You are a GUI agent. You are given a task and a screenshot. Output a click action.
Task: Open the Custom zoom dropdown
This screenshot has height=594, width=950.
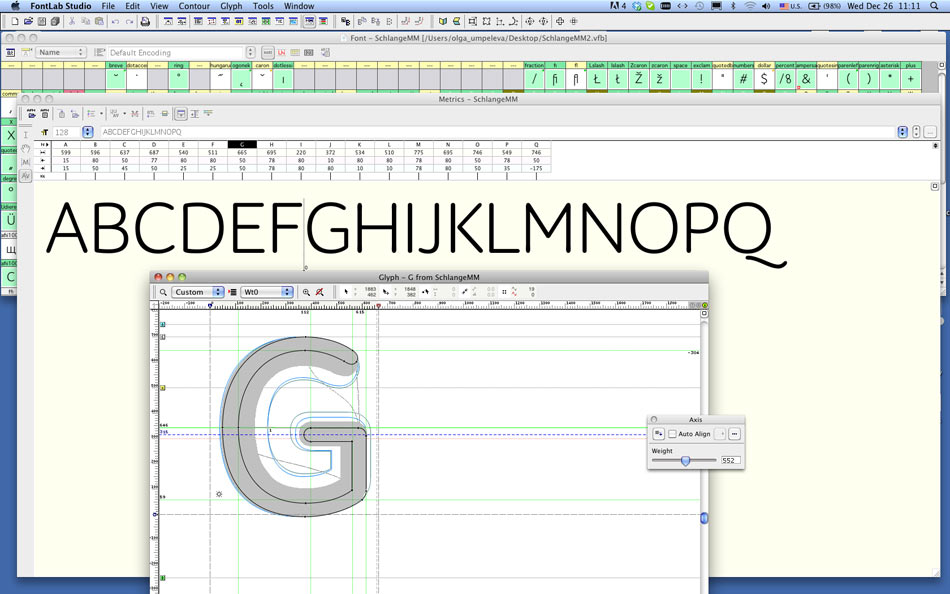coord(198,292)
